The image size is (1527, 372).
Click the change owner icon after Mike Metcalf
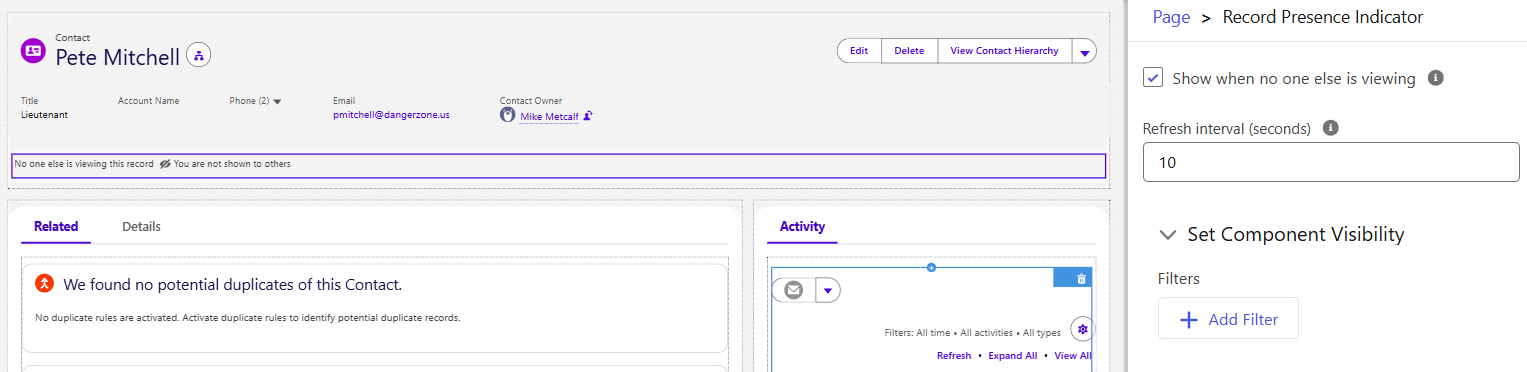tap(588, 116)
